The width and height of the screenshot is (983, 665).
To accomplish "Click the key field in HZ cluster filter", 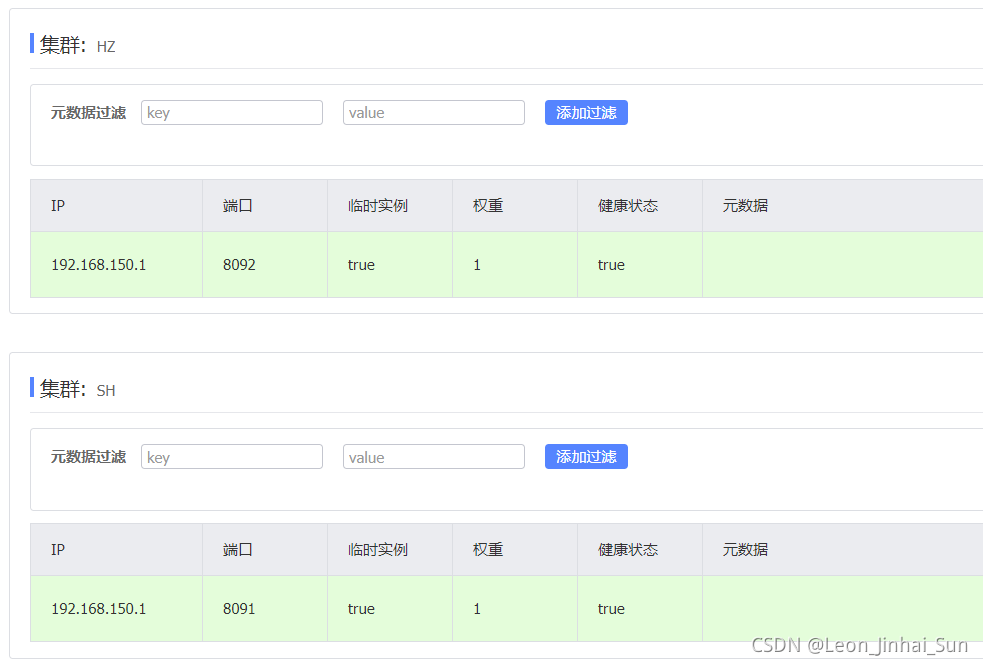I will tap(232, 113).
